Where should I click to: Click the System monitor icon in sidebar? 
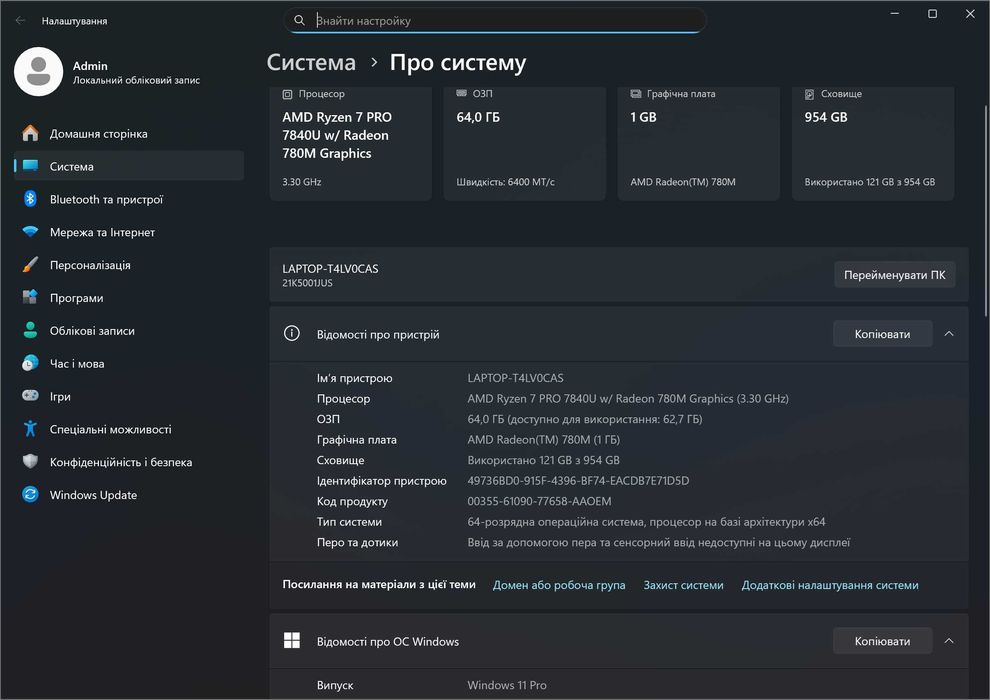(30, 166)
